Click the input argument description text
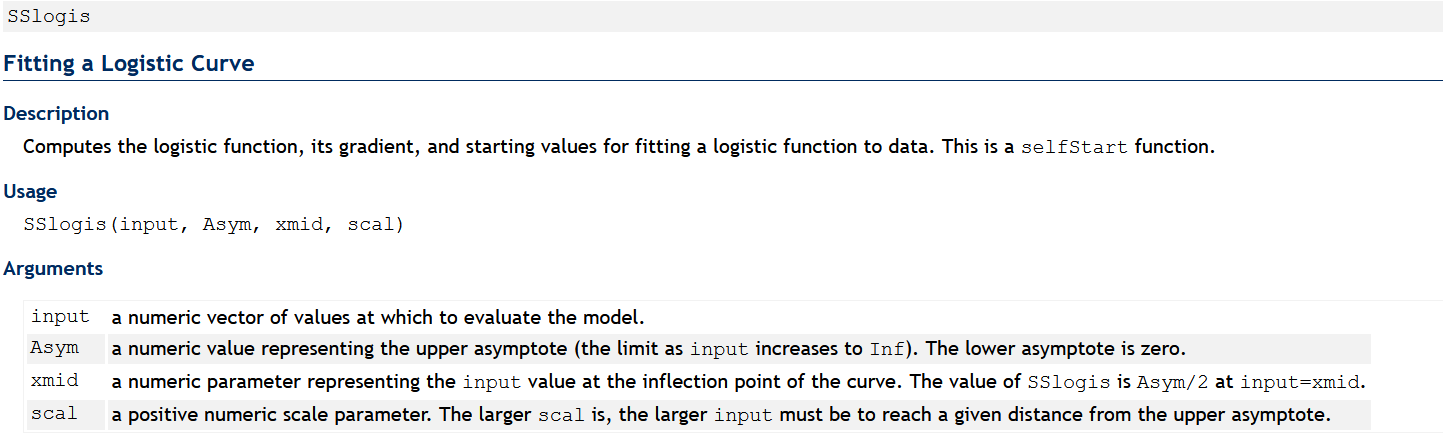The height and width of the screenshot is (448, 1443). tap(378, 318)
